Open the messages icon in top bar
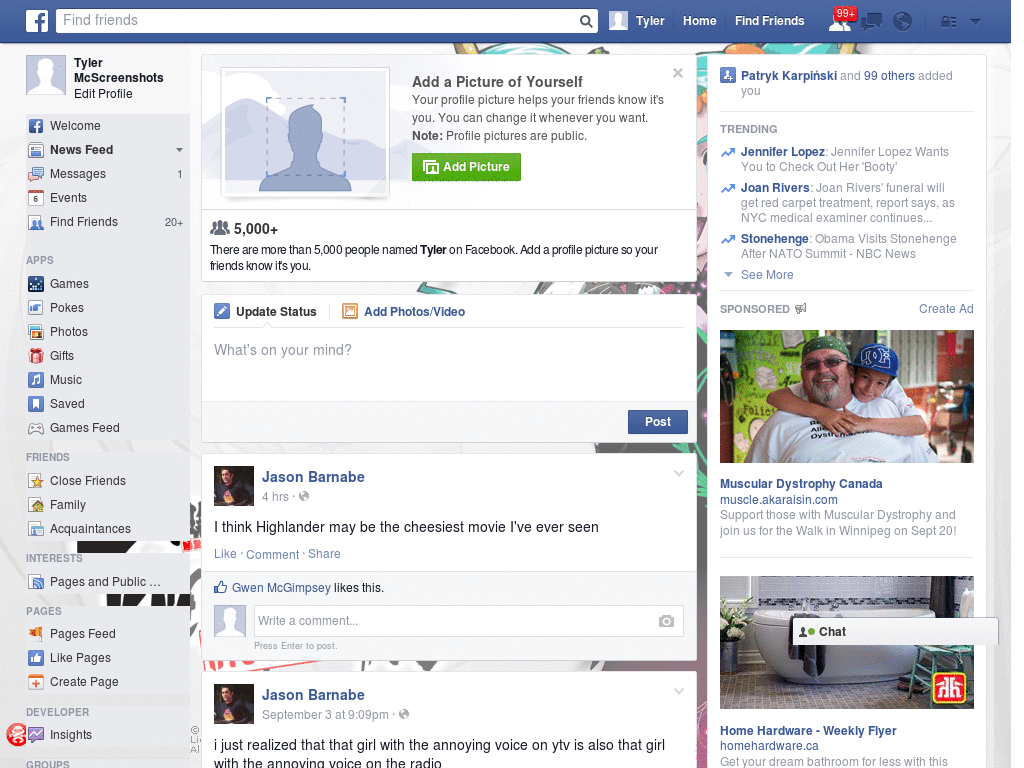The image size is (1024, 768). pos(871,22)
